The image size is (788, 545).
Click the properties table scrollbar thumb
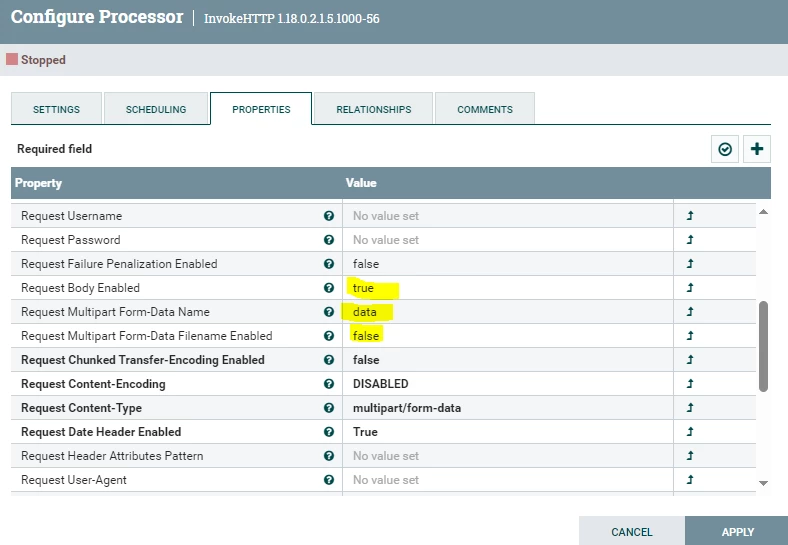click(x=763, y=346)
